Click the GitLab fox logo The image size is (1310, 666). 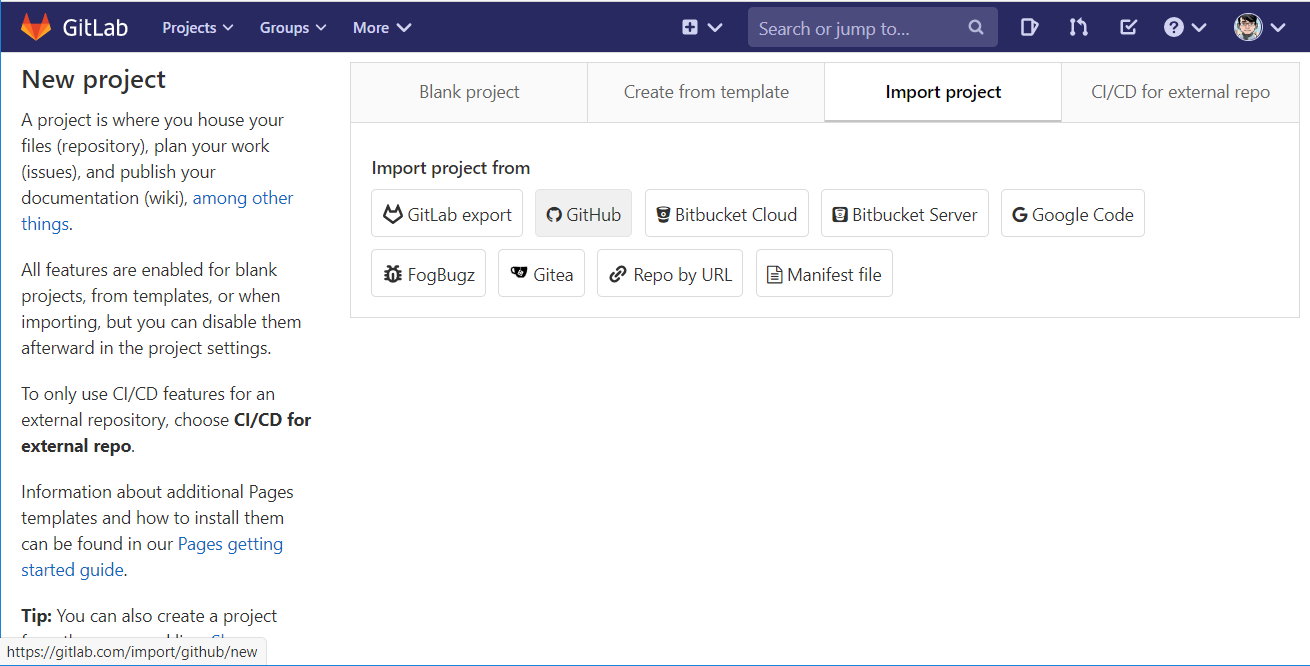36,27
